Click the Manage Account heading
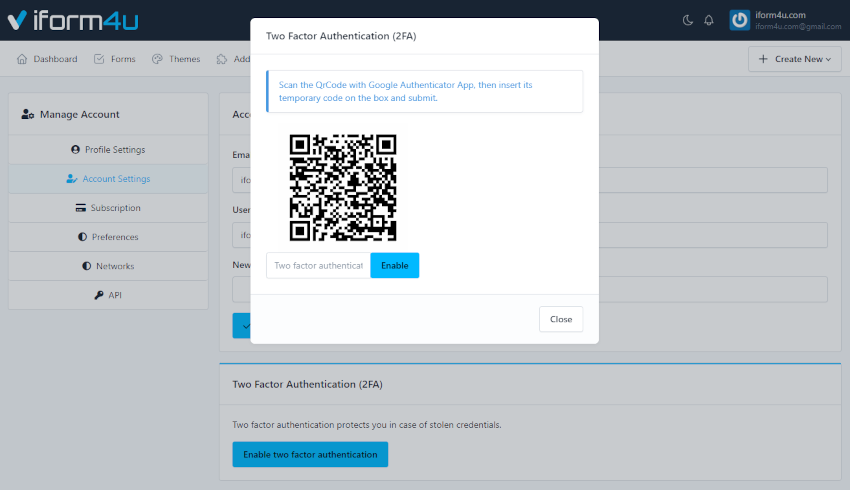850x490 pixels. [x=80, y=114]
